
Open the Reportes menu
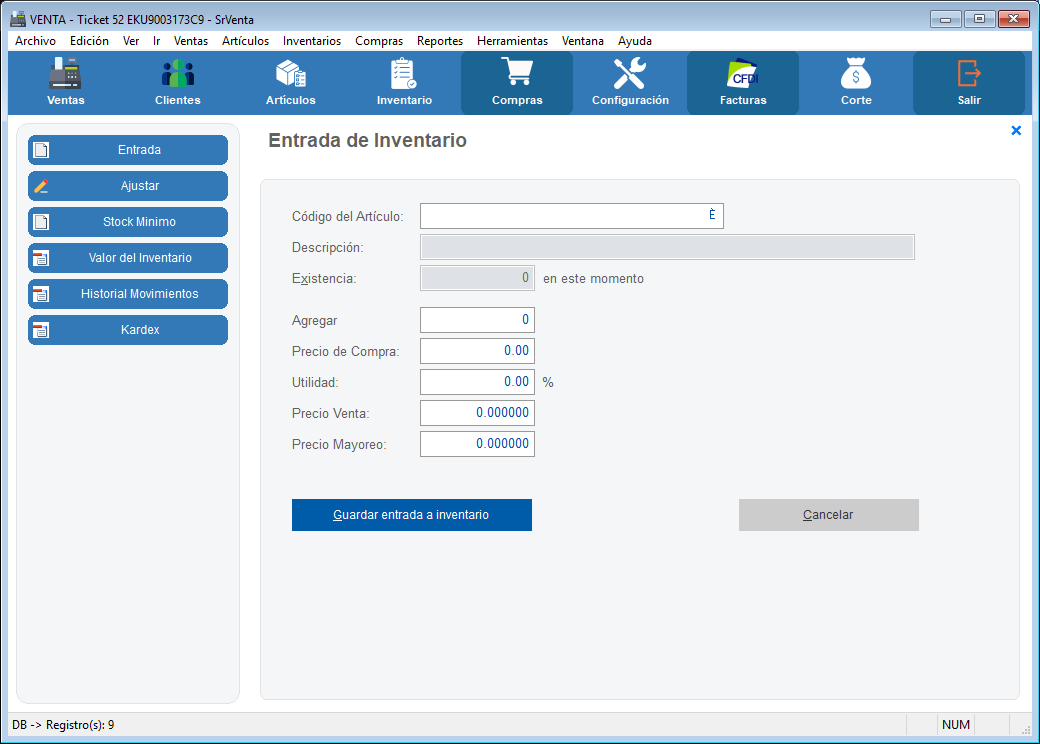[x=439, y=41]
